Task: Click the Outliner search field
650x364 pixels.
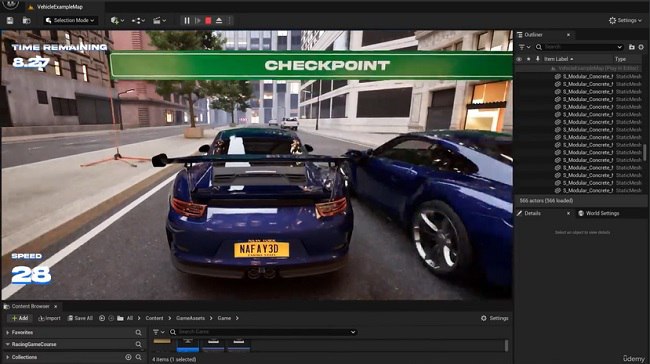Action: click(x=579, y=47)
